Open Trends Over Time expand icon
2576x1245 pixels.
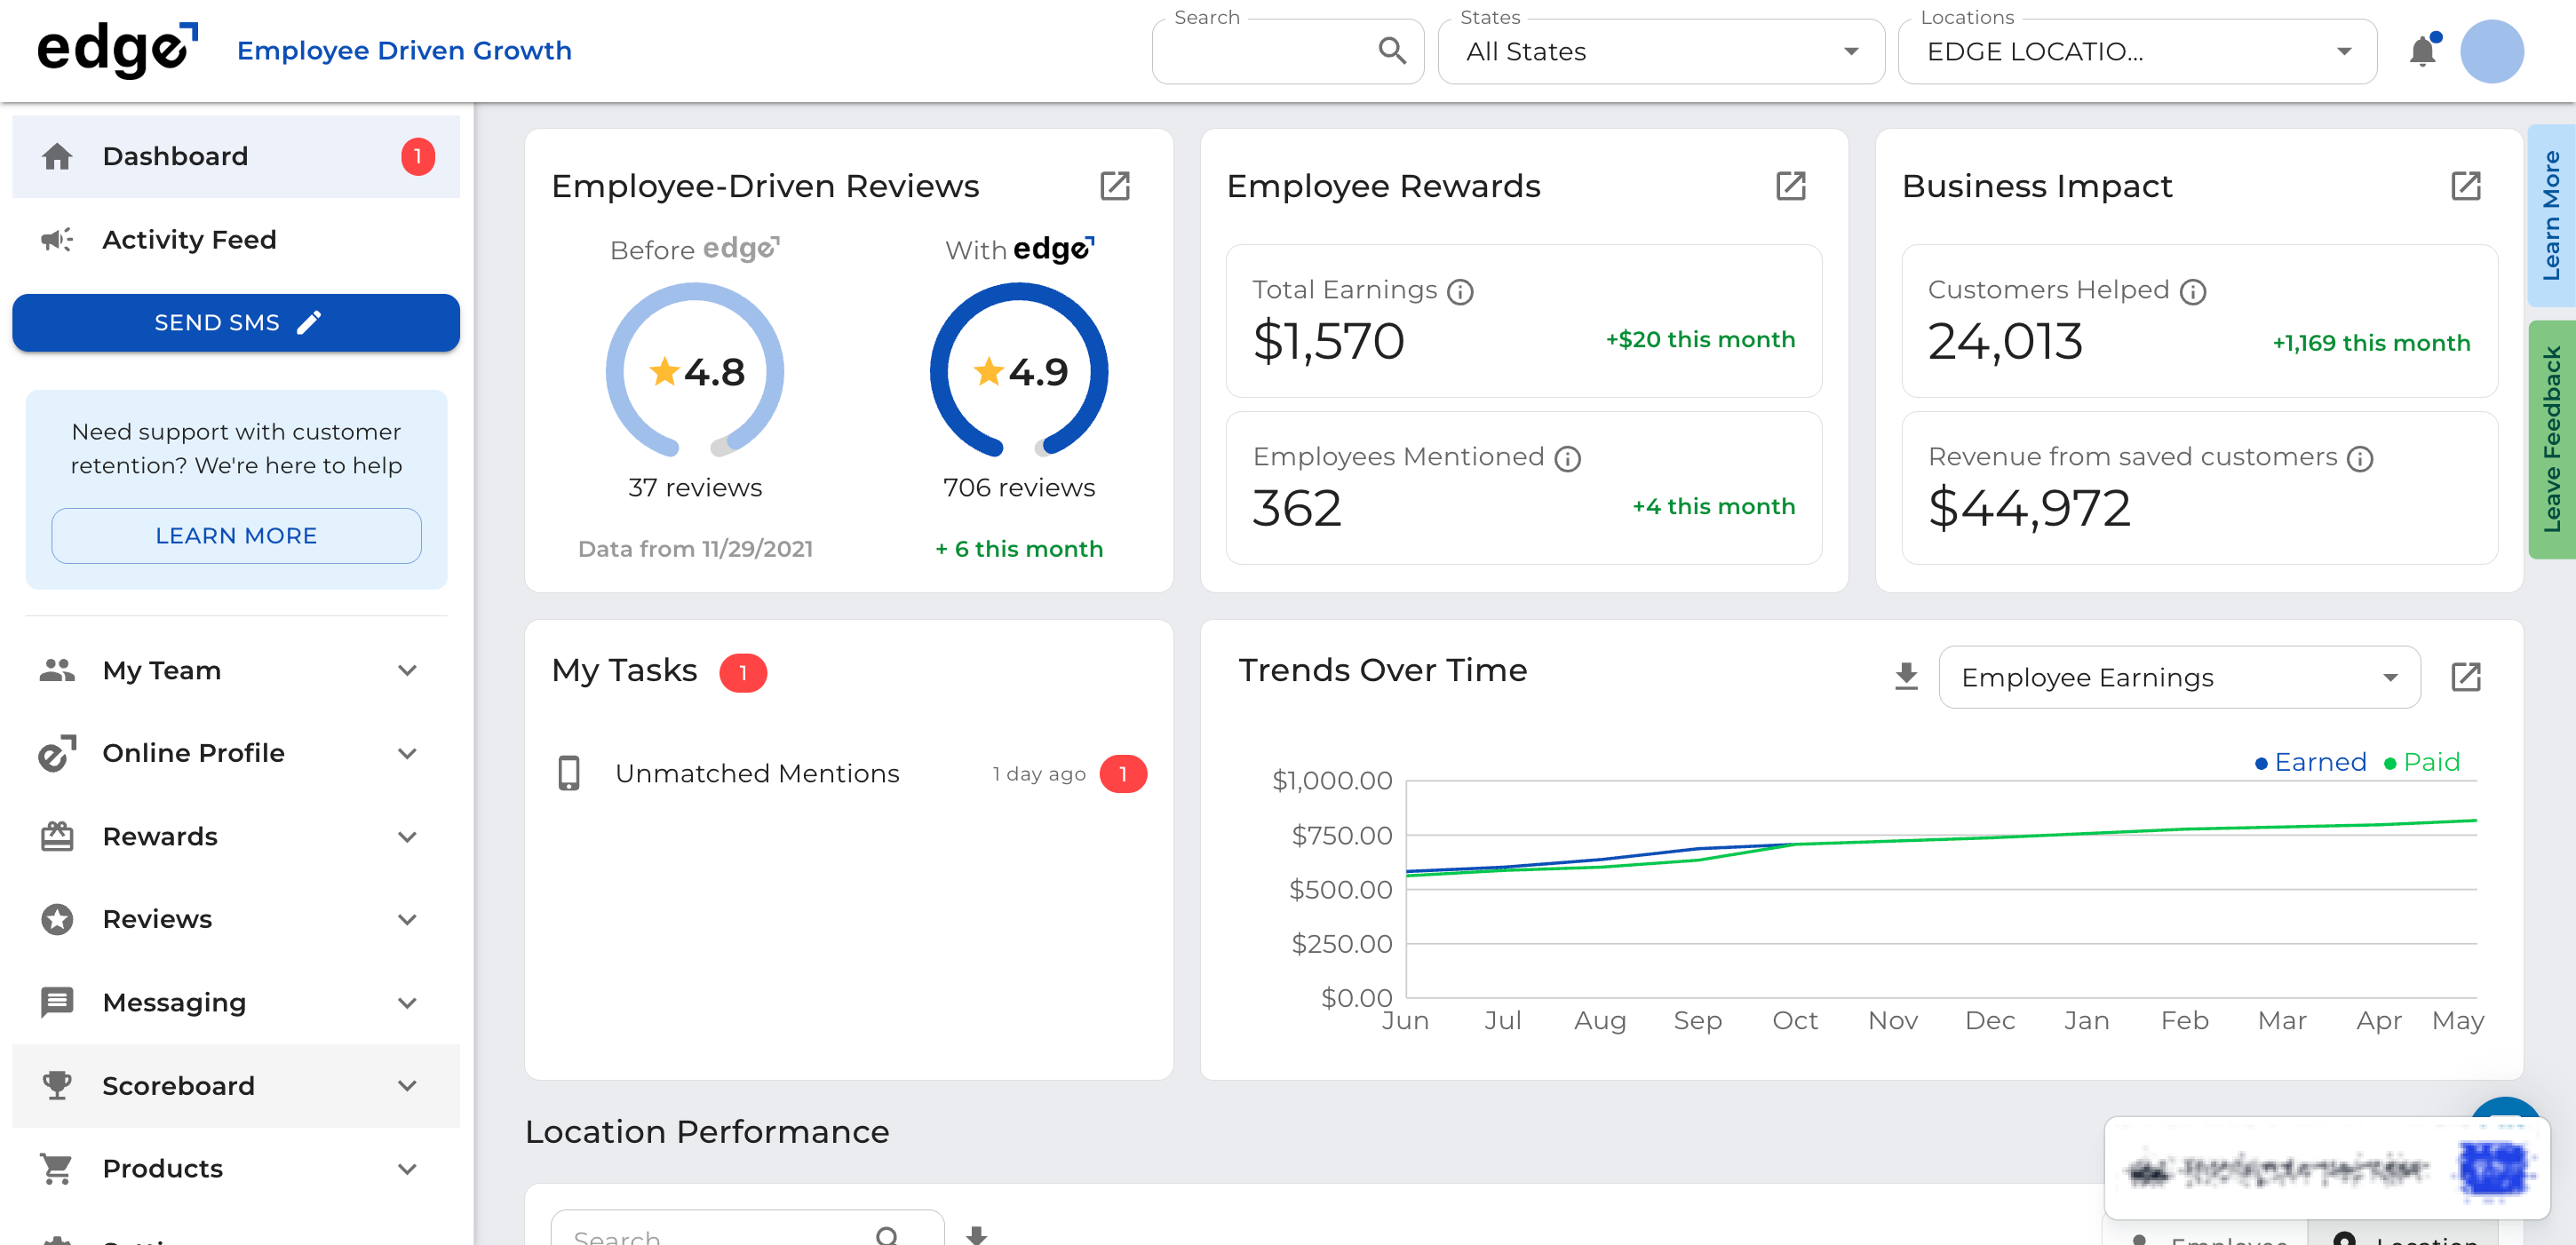tap(2466, 677)
